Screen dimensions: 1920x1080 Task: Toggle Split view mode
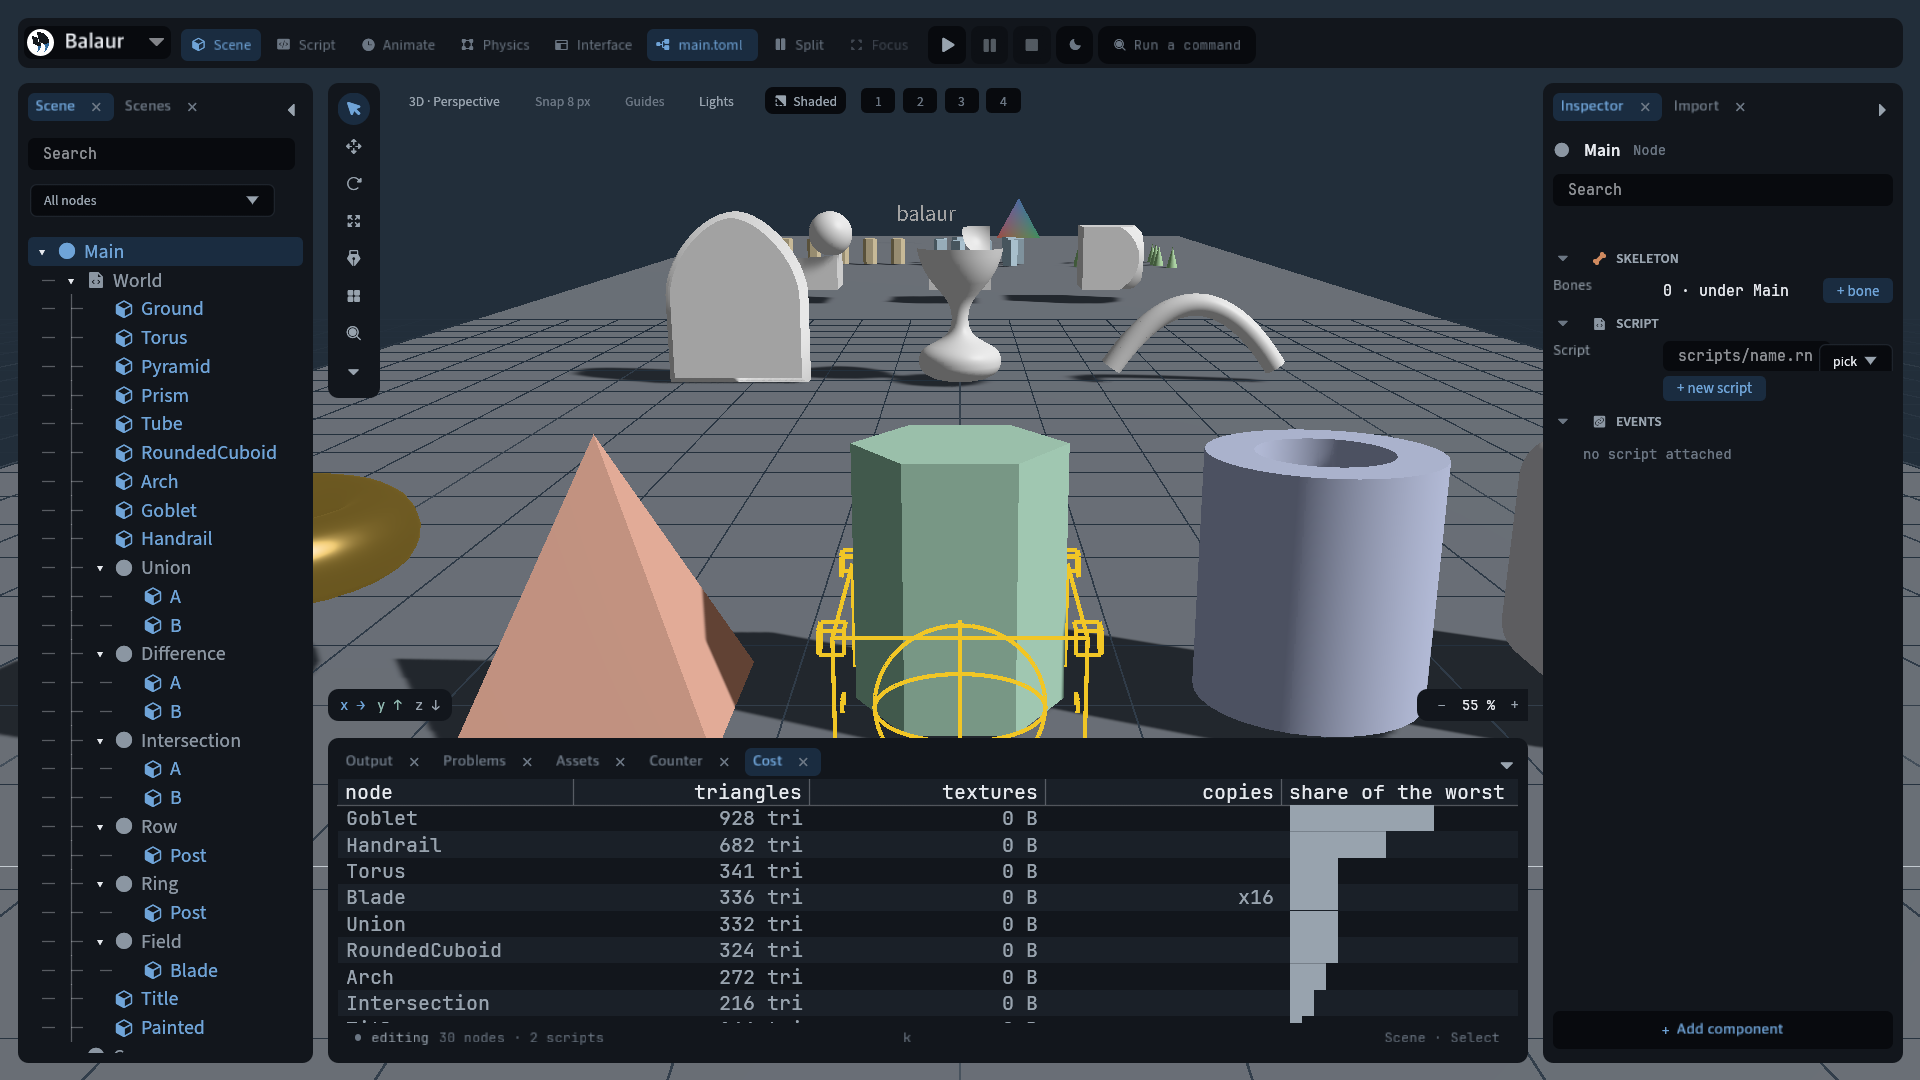coord(799,45)
